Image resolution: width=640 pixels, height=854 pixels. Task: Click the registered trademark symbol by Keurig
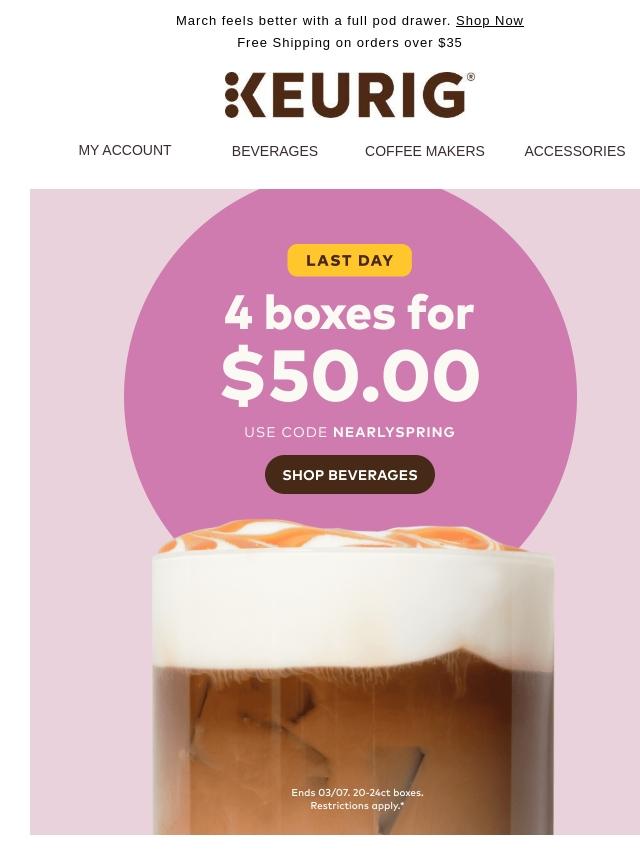point(471,77)
